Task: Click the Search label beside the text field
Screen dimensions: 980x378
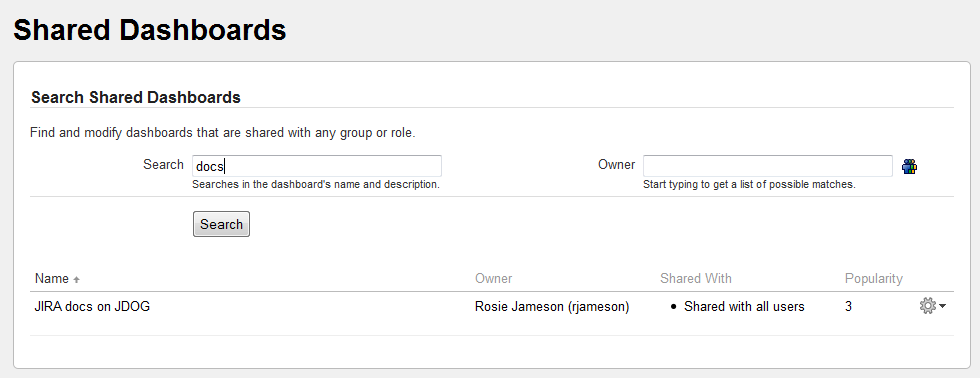Action: click(x=163, y=164)
